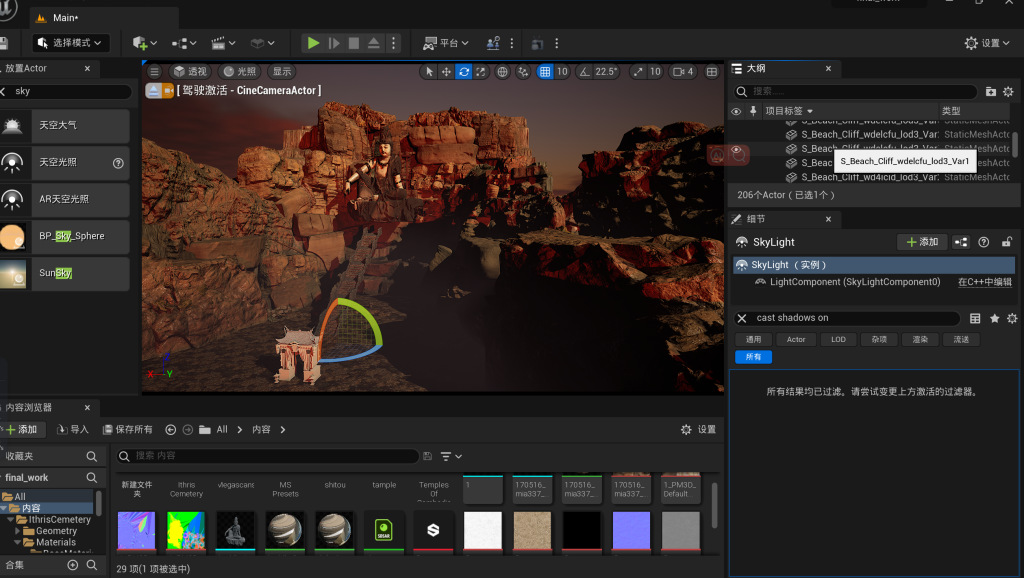Image resolution: width=1024 pixels, height=578 pixels.
Task: Stop piloting the CineCameraActor with eject icon
Action: tap(153, 90)
